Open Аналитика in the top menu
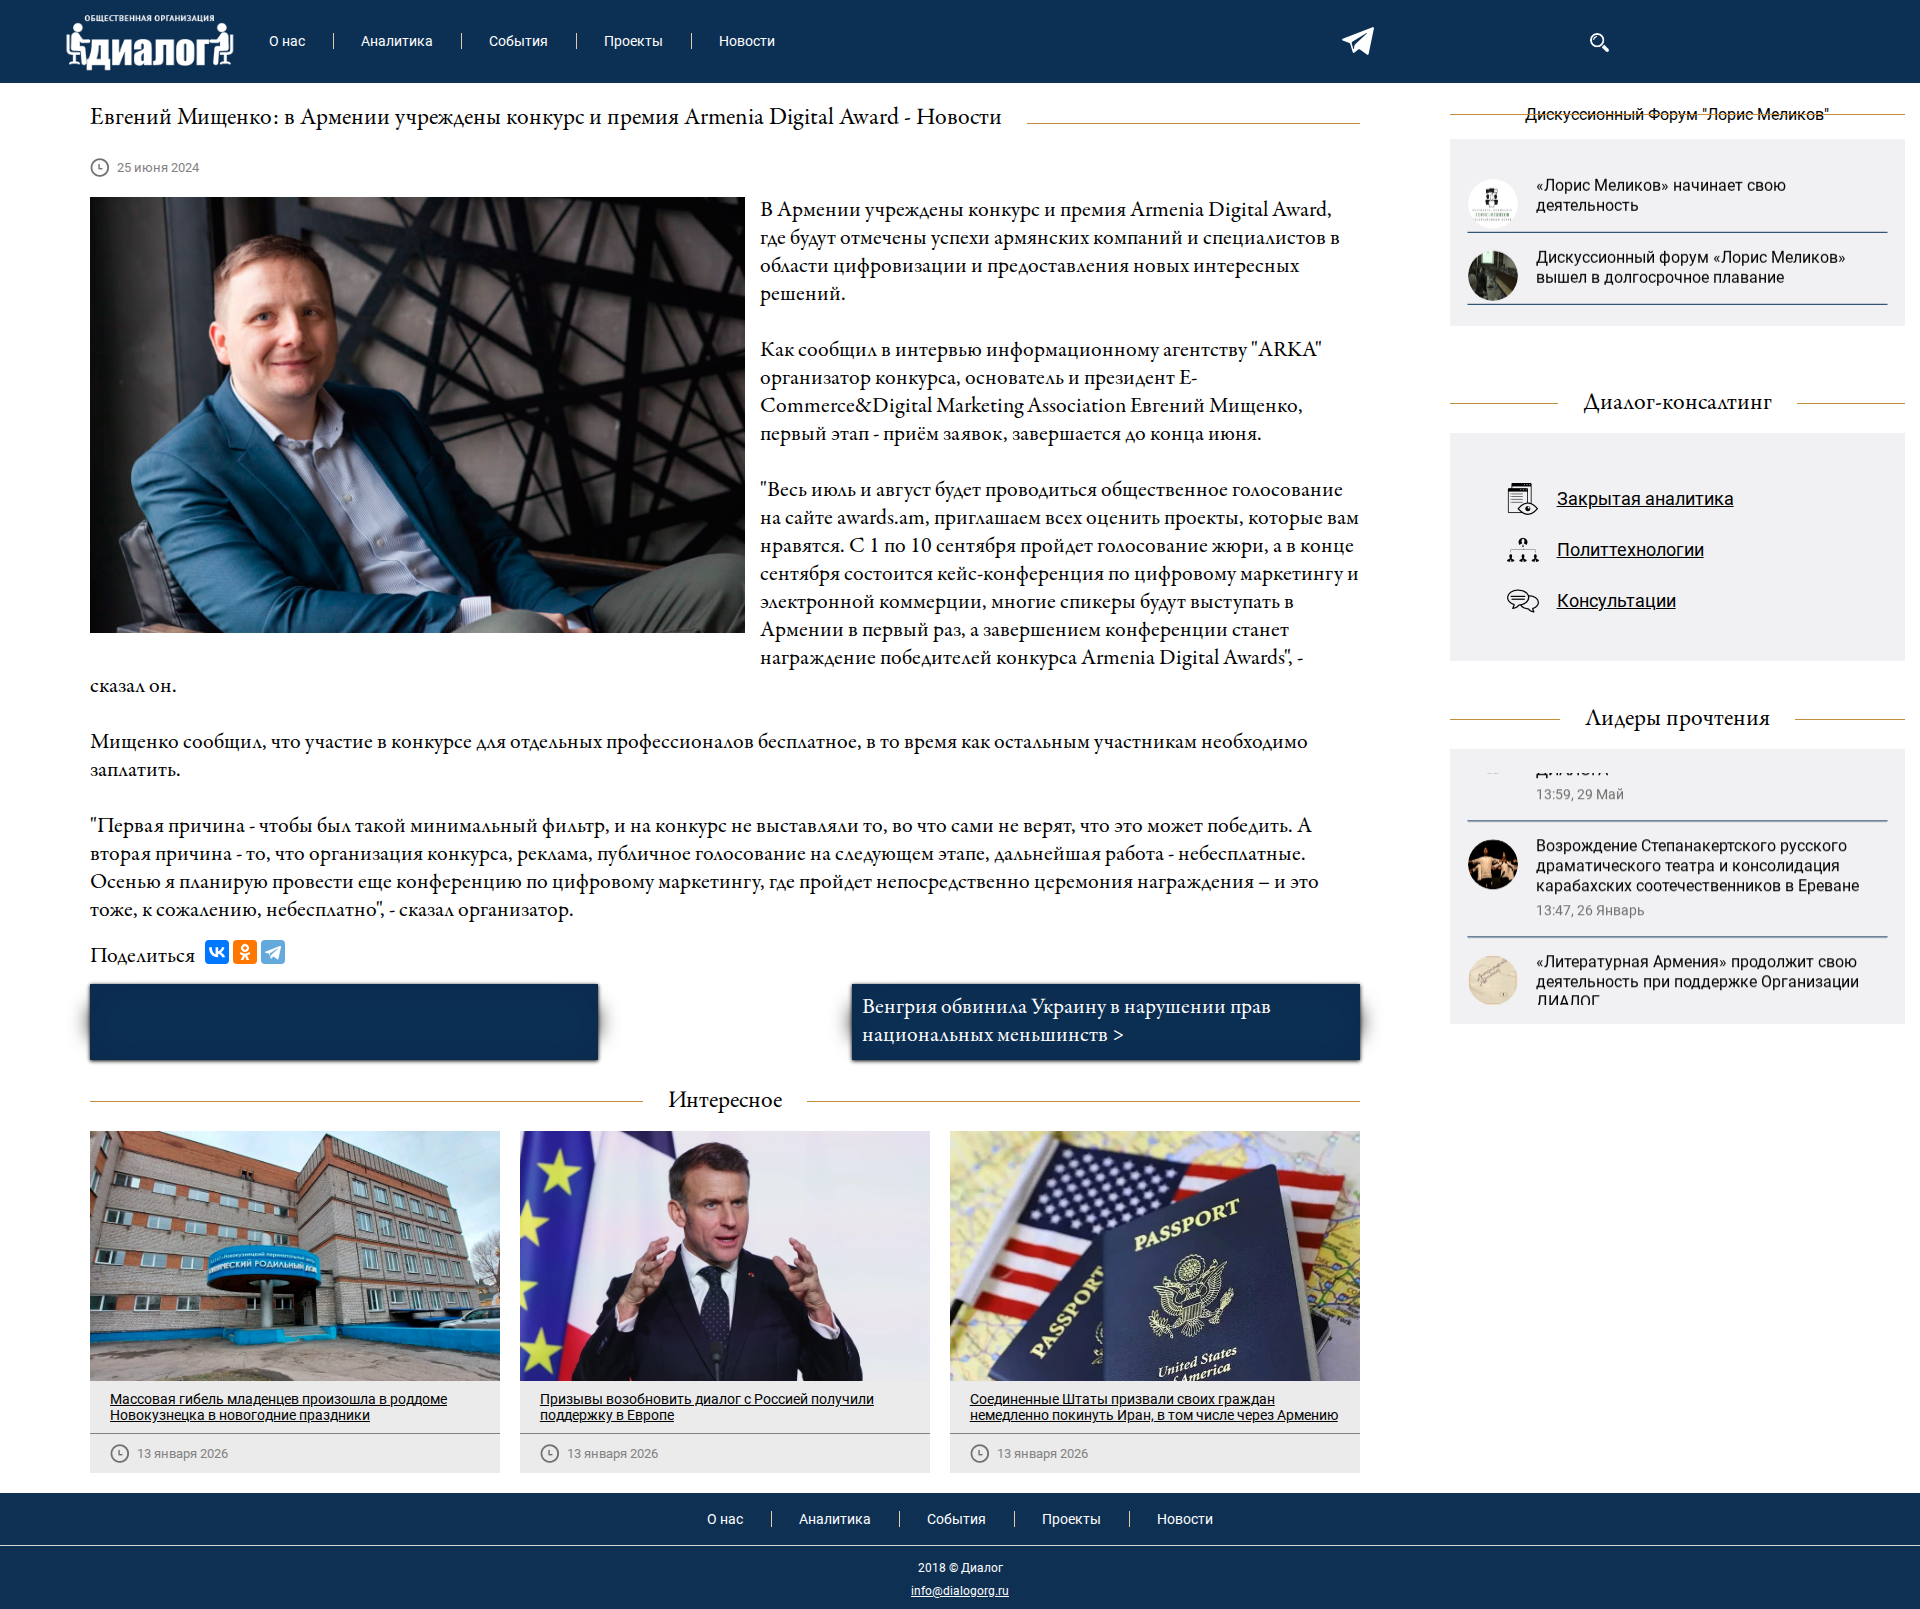 [397, 41]
